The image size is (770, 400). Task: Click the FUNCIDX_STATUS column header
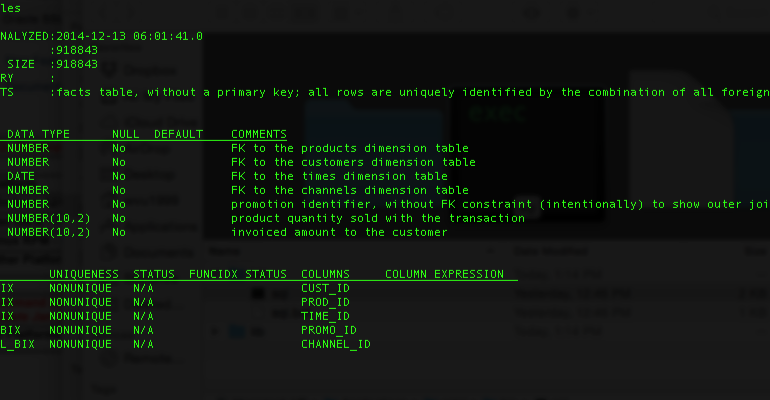(x=237, y=274)
